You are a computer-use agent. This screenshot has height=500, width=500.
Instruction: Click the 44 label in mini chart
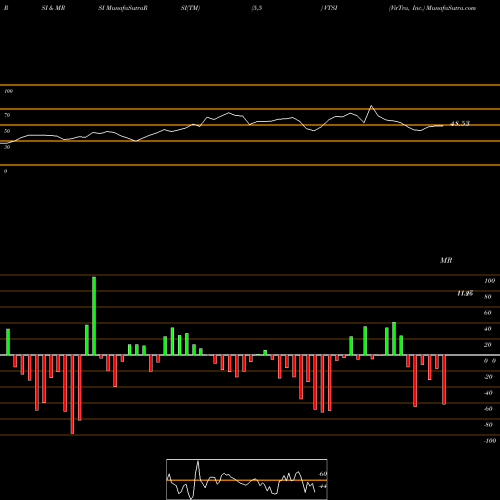coord(322,486)
